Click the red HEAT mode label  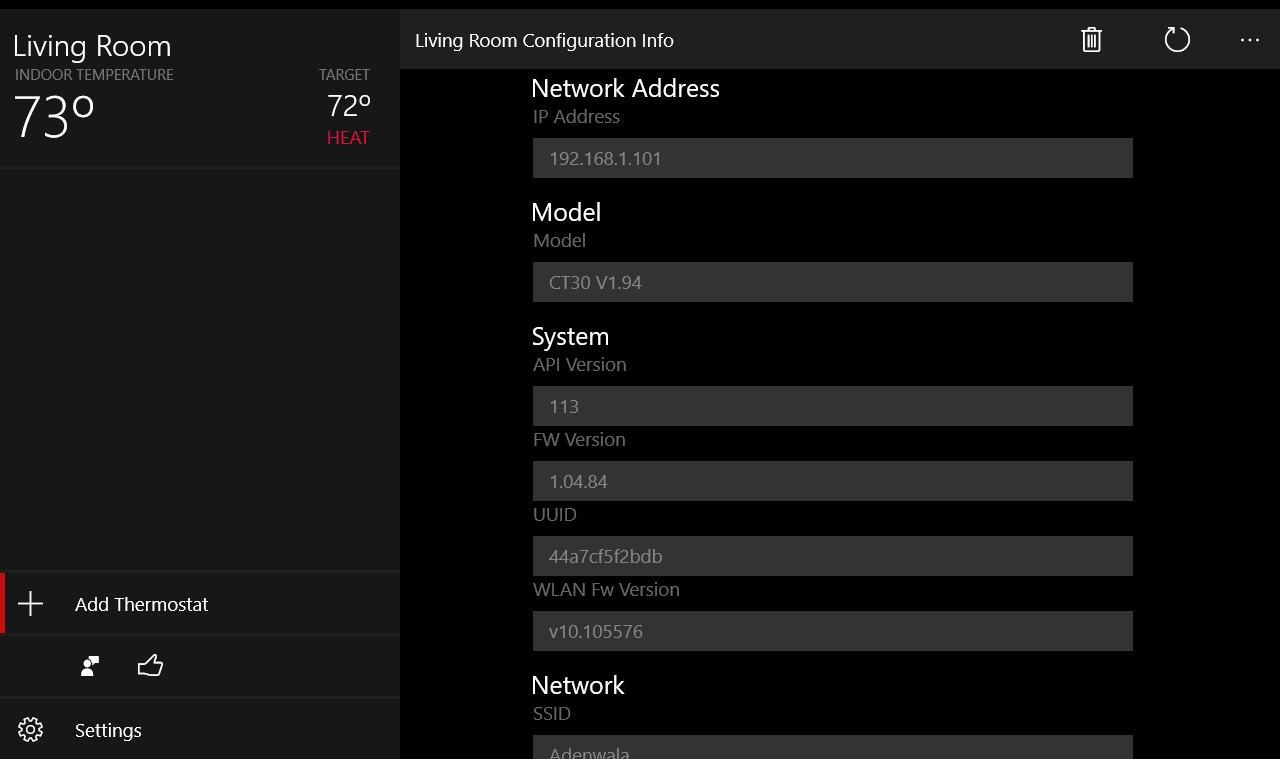point(348,138)
